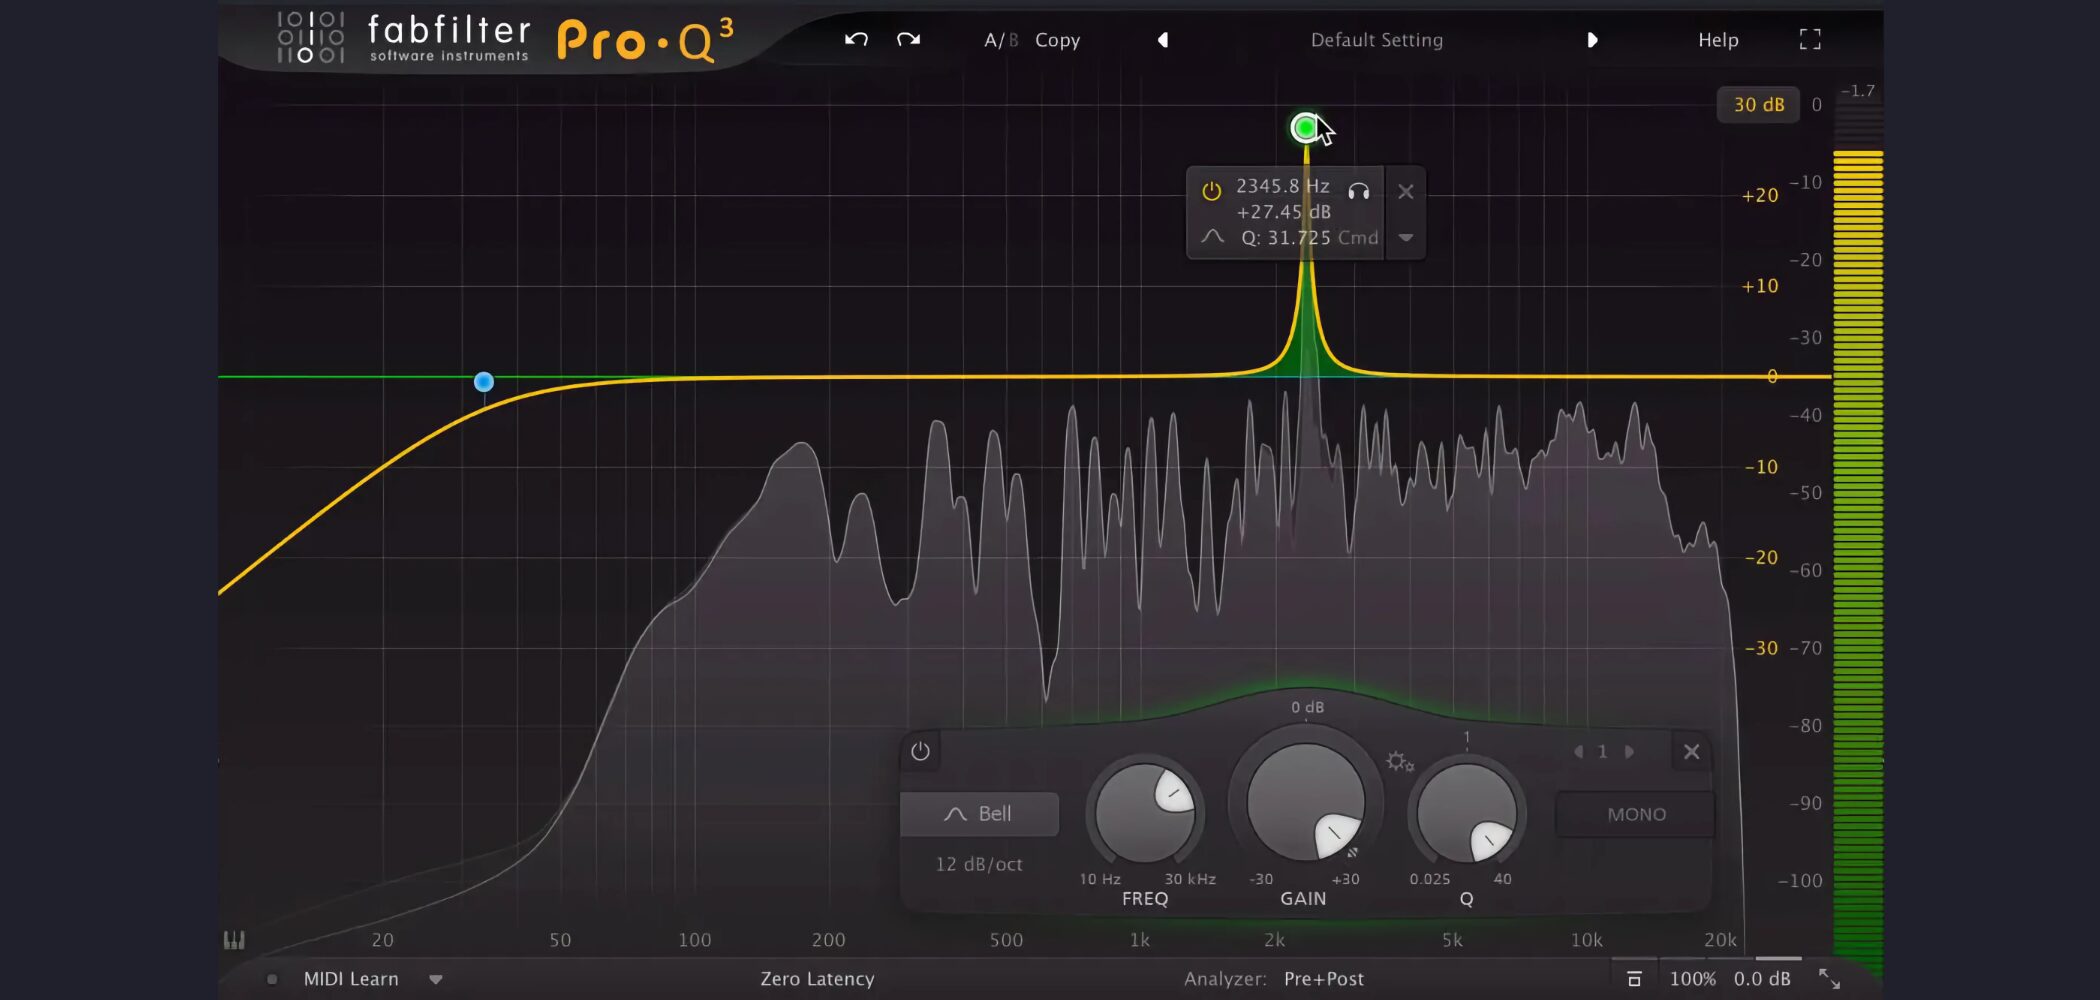Open the 30 dB display range menu
Viewport: 2100px width, 1000px height.
[x=1758, y=104]
